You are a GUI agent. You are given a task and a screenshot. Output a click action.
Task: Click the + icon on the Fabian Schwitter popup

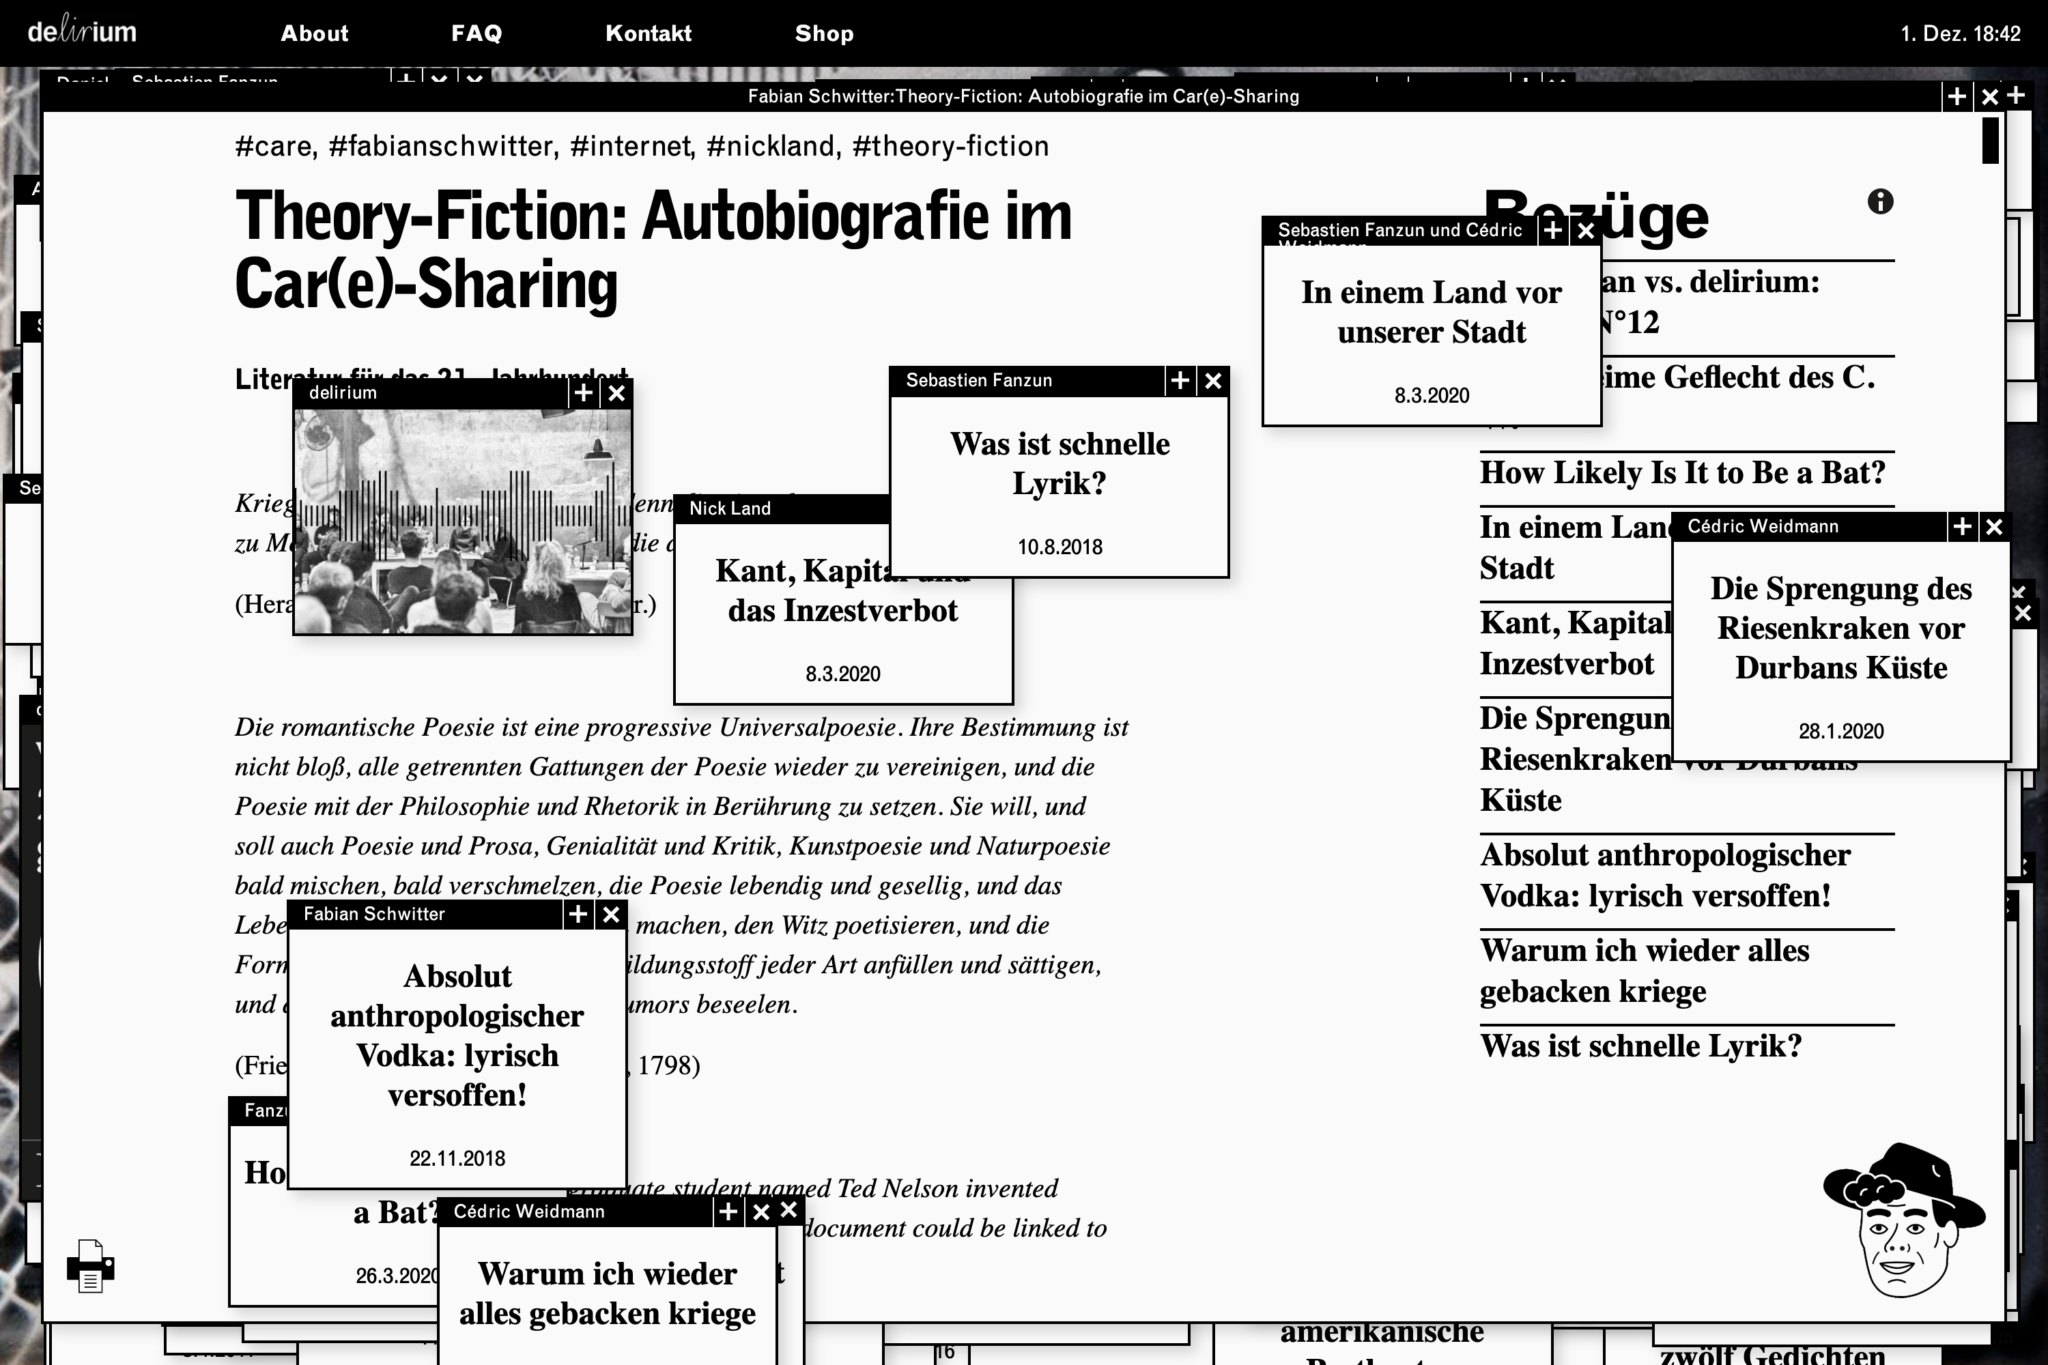coord(576,913)
